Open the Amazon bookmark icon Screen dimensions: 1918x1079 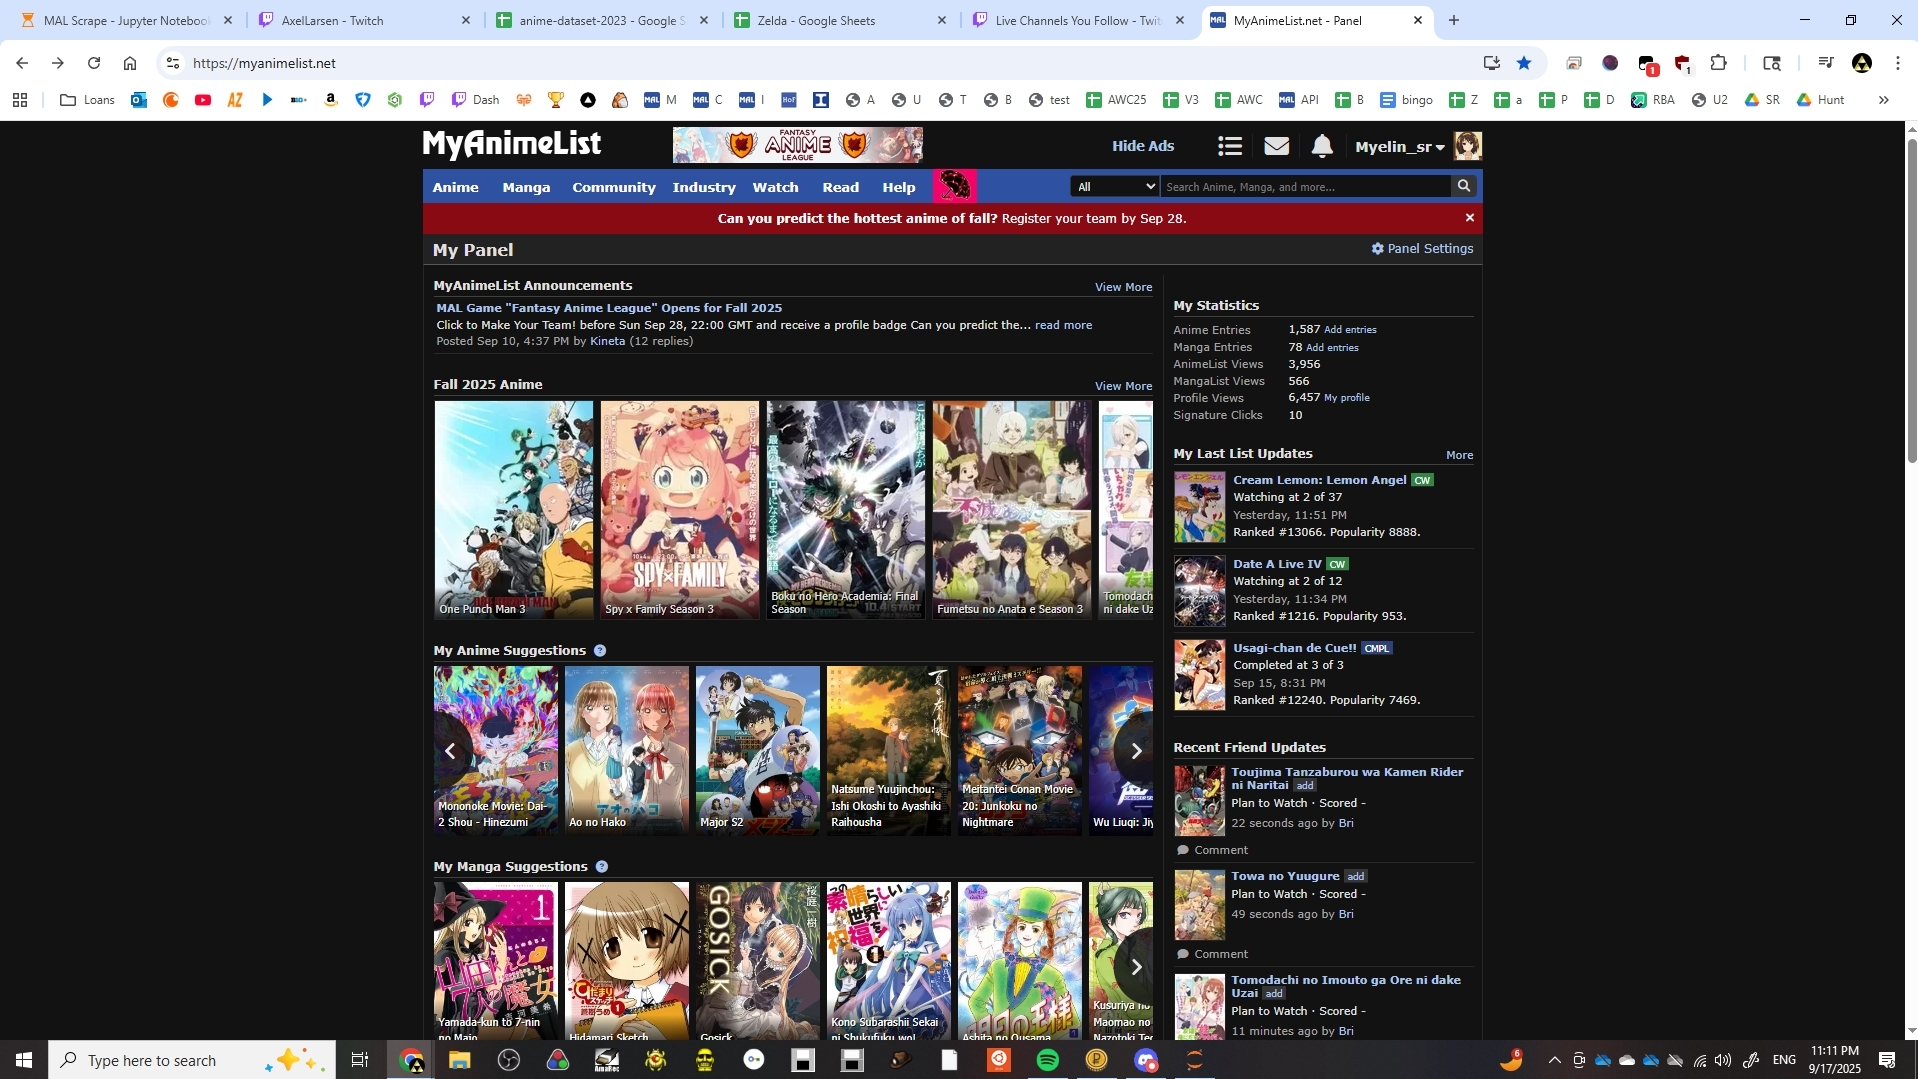click(331, 100)
